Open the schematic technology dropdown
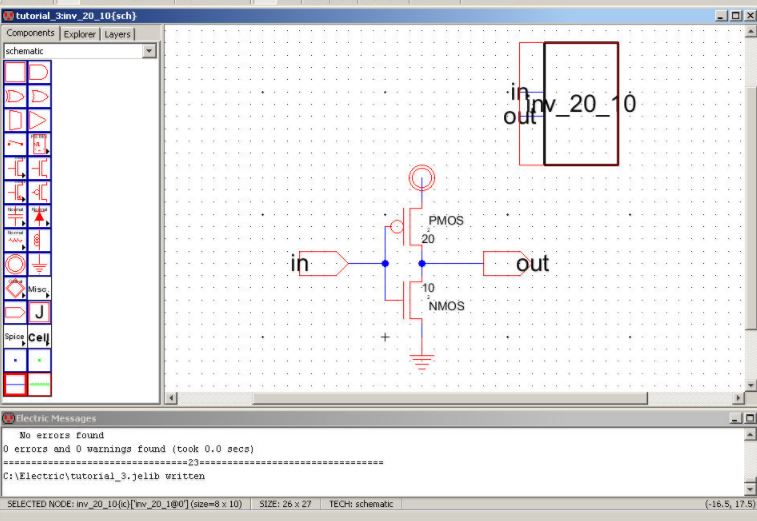Viewport: 757px width, 521px height. point(149,50)
